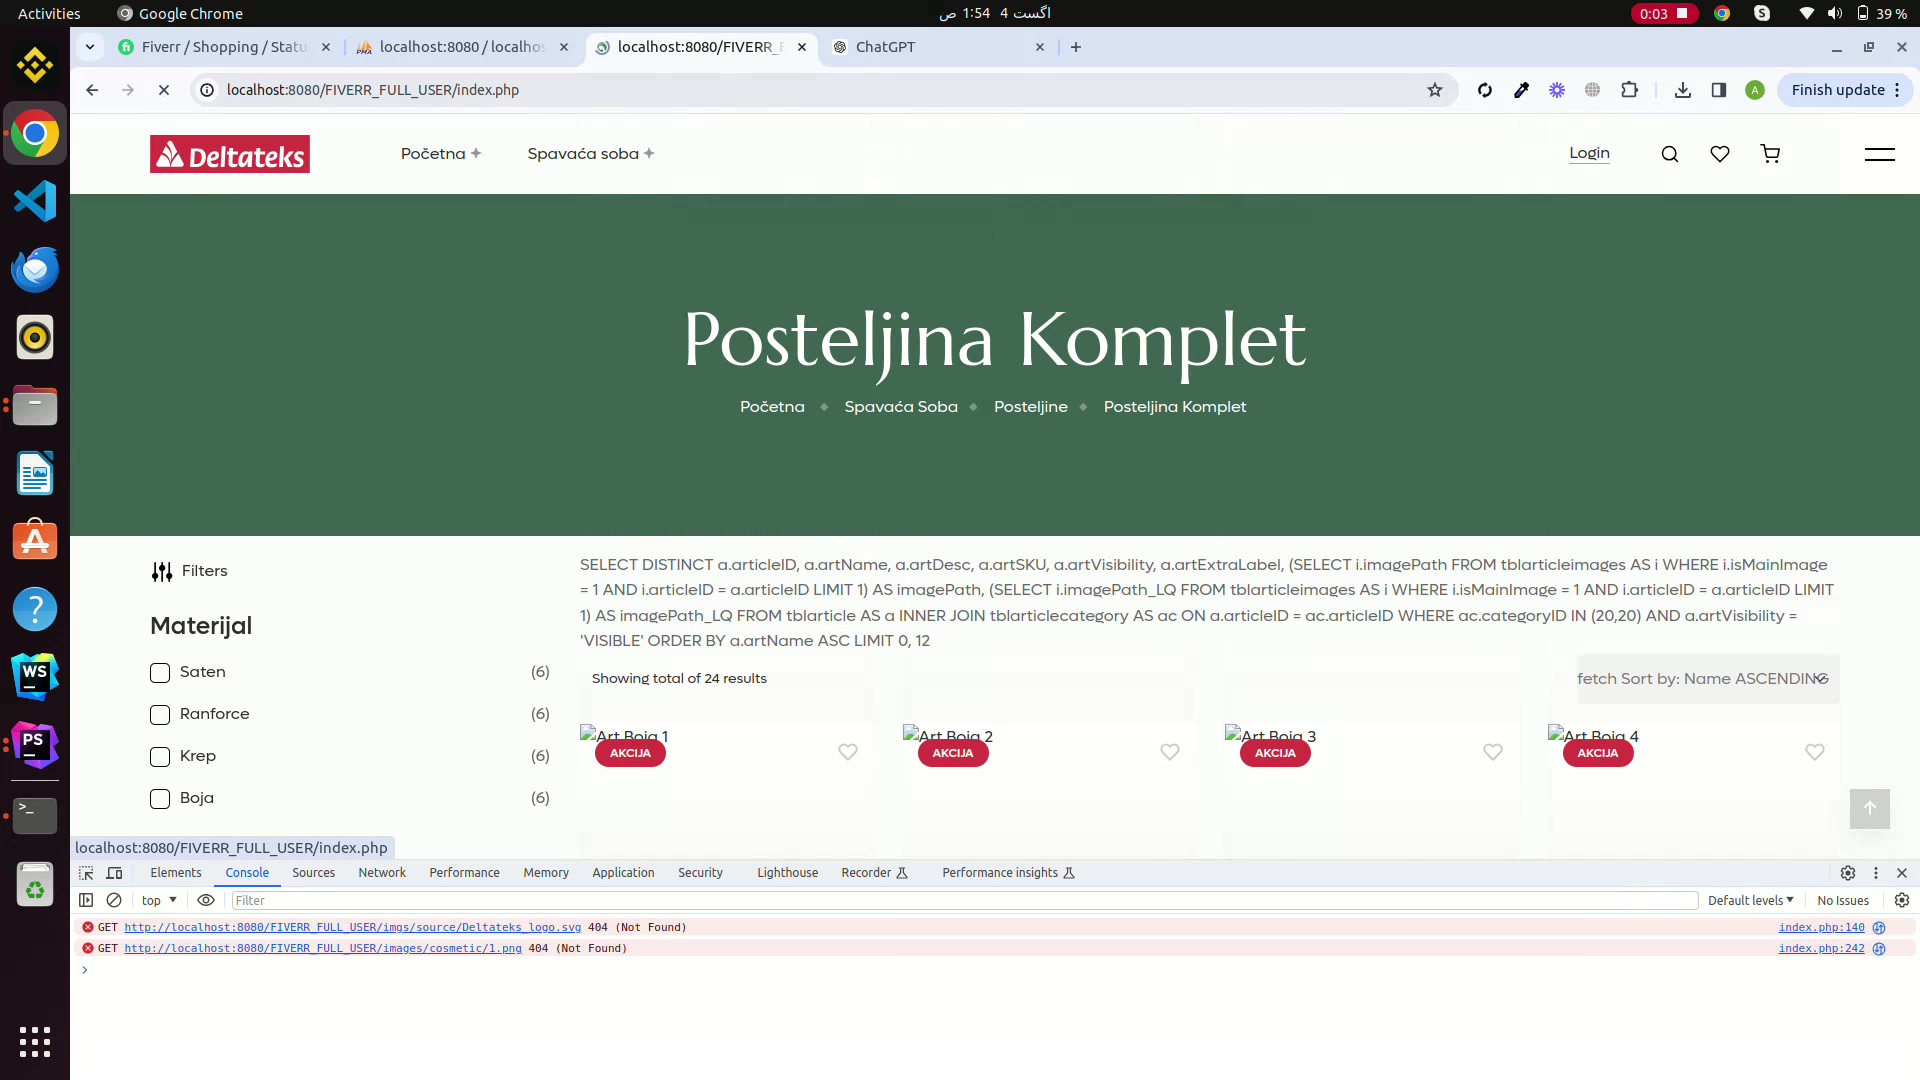The height and width of the screenshot is (1080, 1920).
Task: Click the Deltateks_logo.svg error URL link
Action: point(352,927)
